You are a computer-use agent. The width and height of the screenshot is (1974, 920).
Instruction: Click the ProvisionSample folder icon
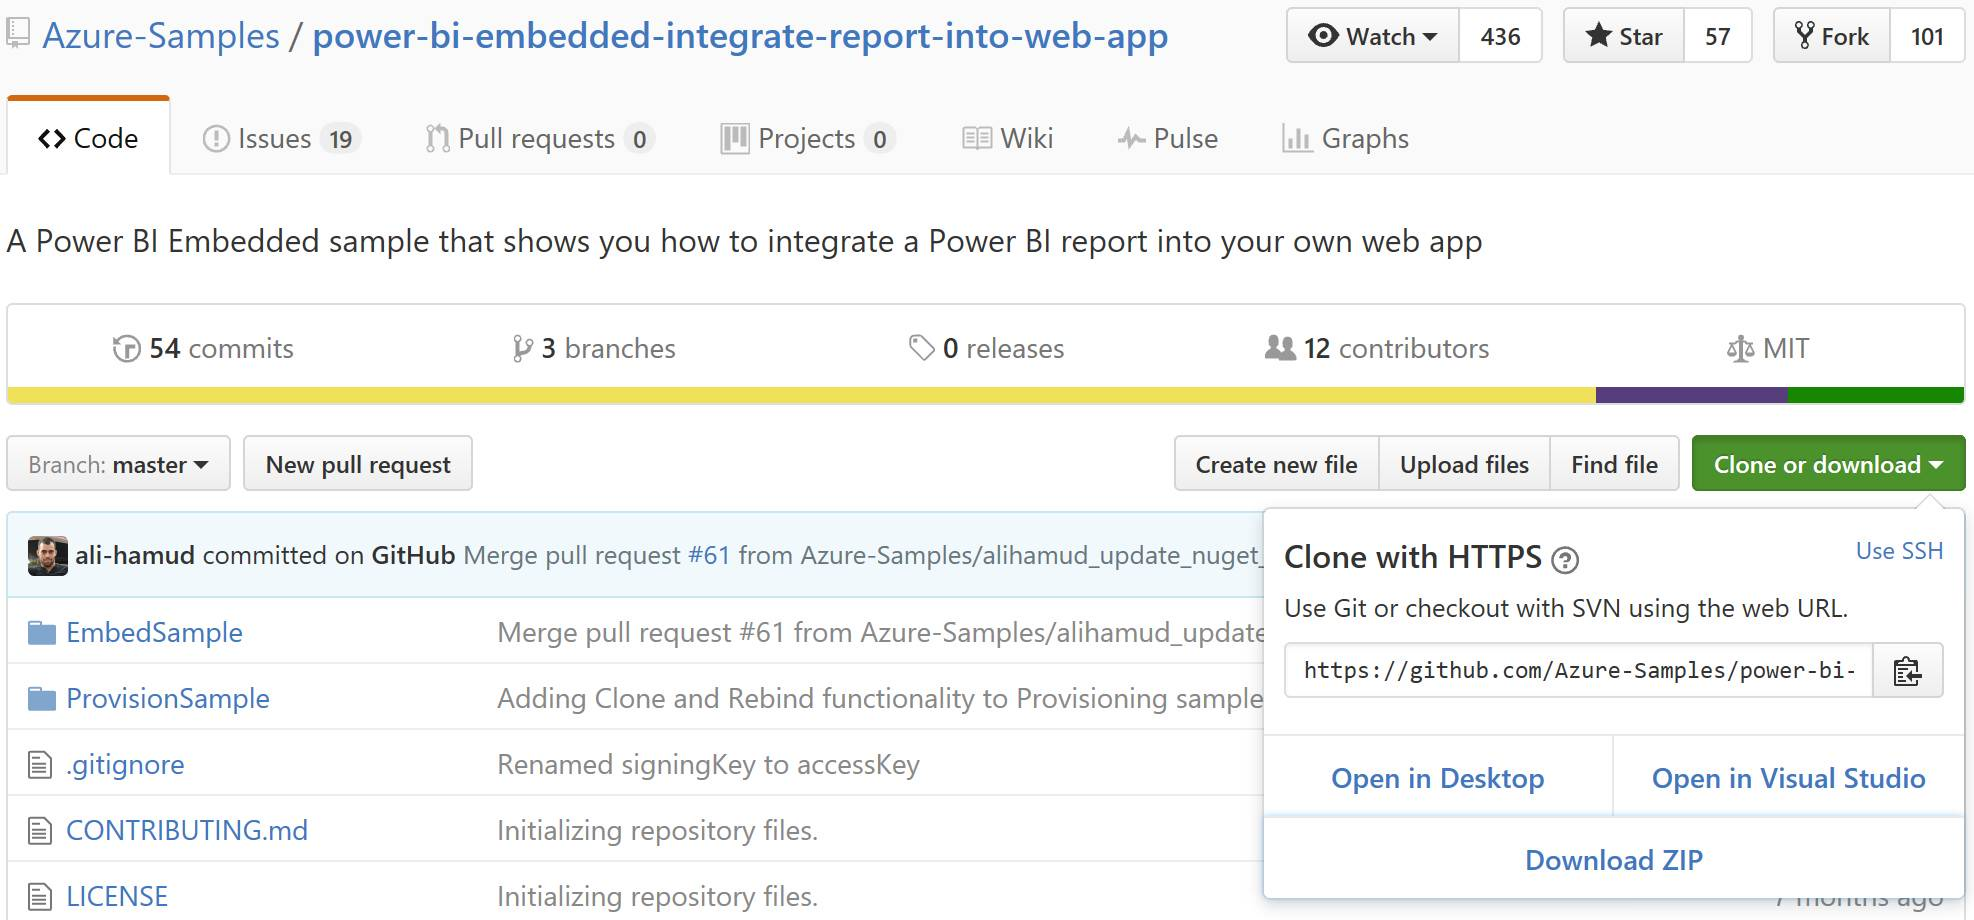tap(41, 699)
